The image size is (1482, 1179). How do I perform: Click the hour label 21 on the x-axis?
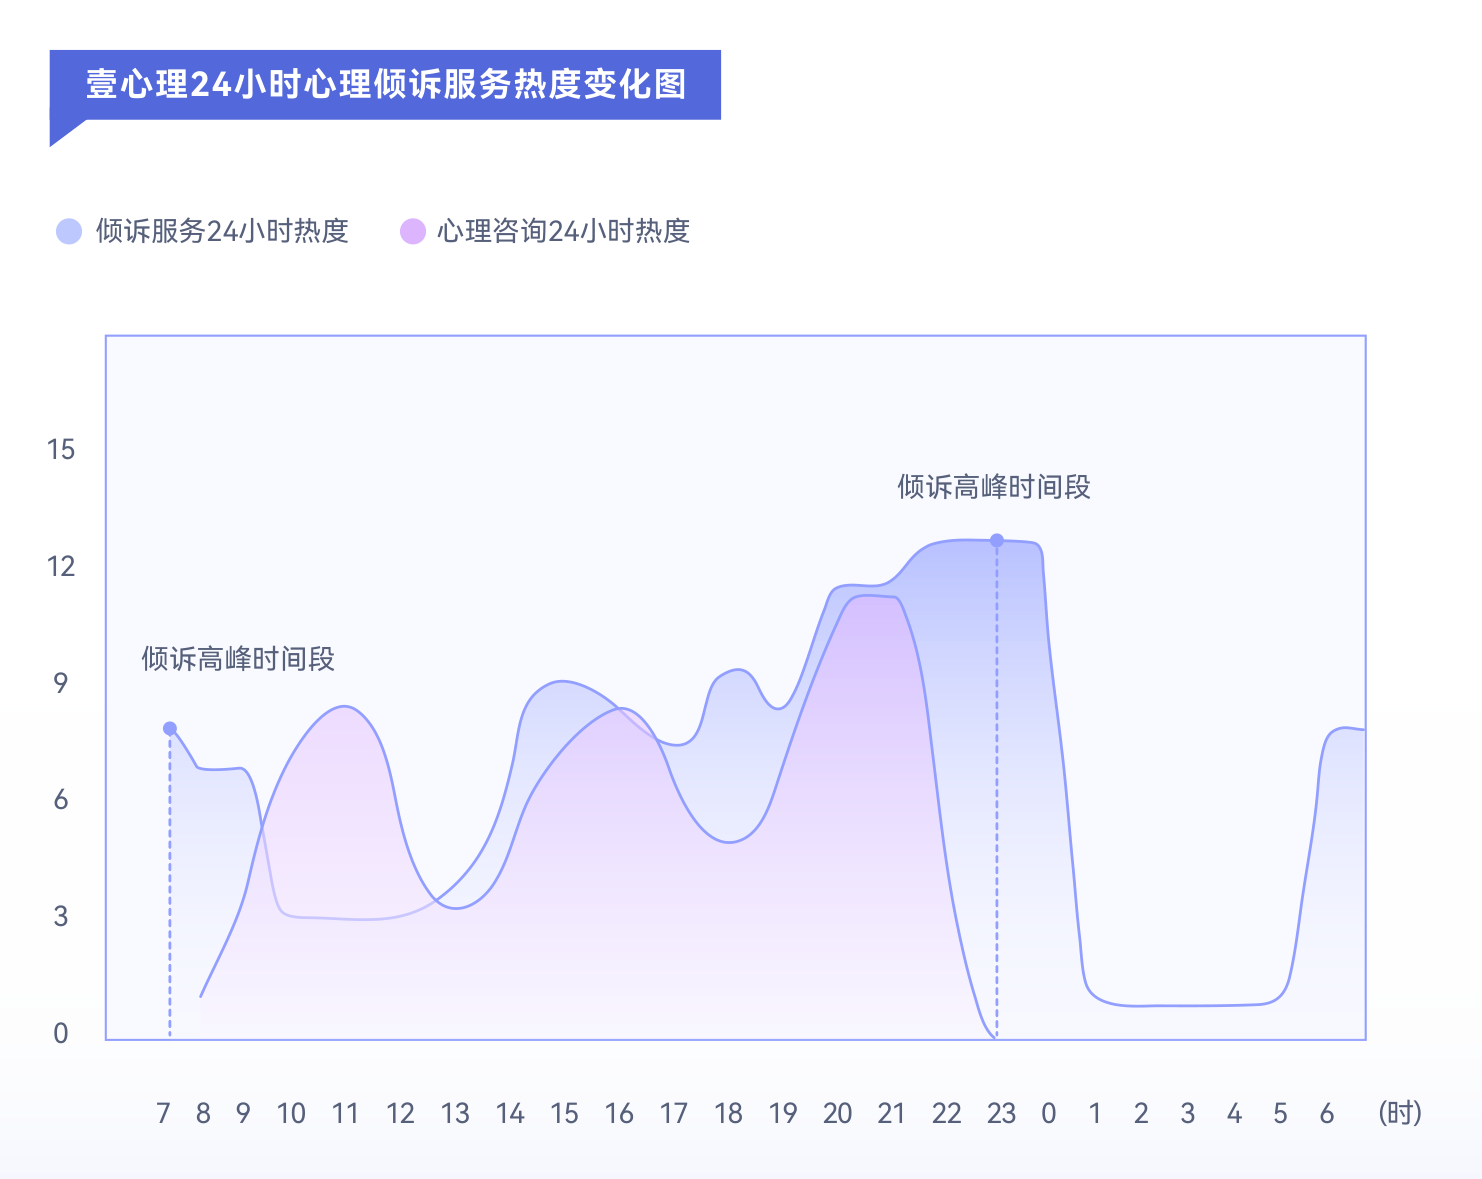891,1113
